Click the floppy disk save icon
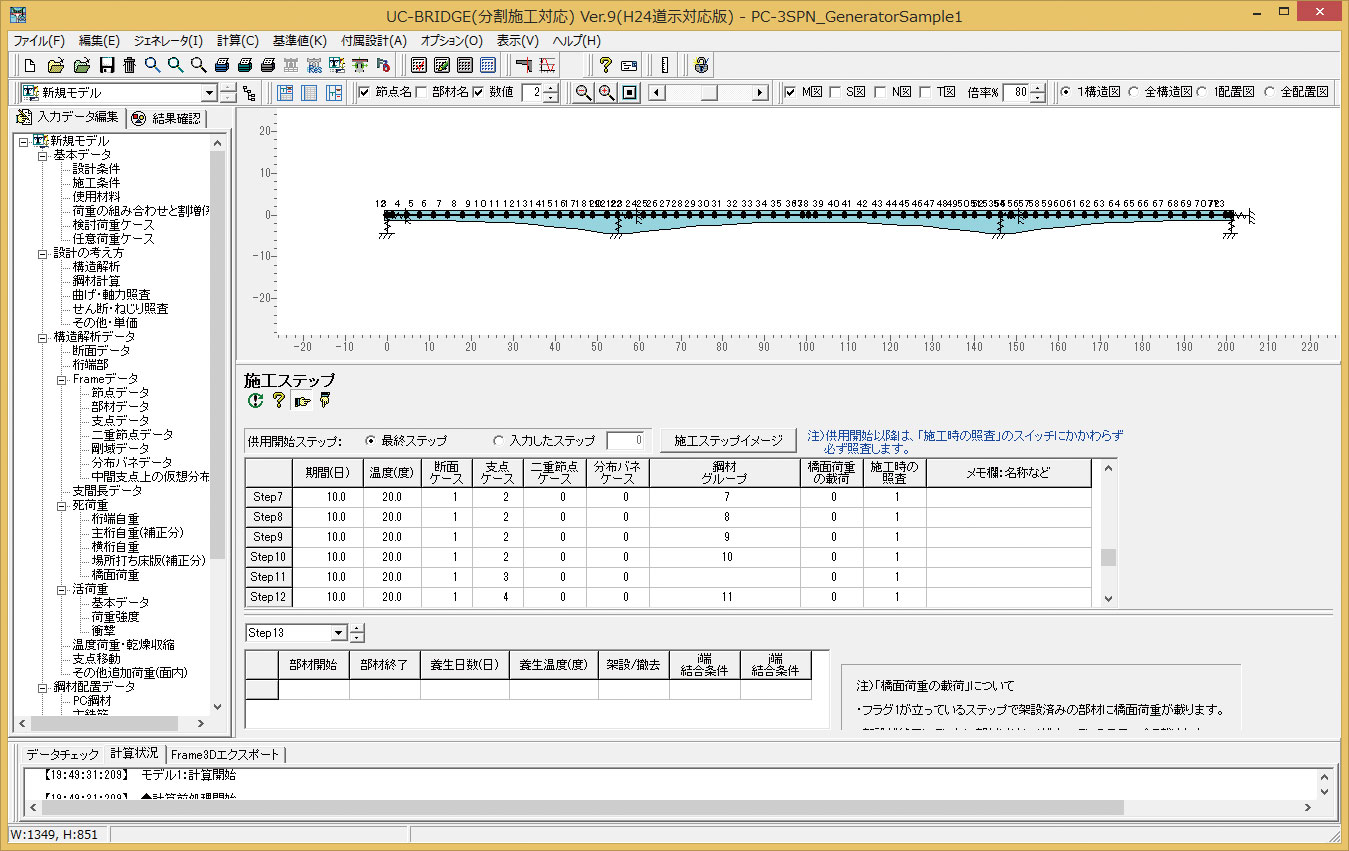 pos(106,66)
